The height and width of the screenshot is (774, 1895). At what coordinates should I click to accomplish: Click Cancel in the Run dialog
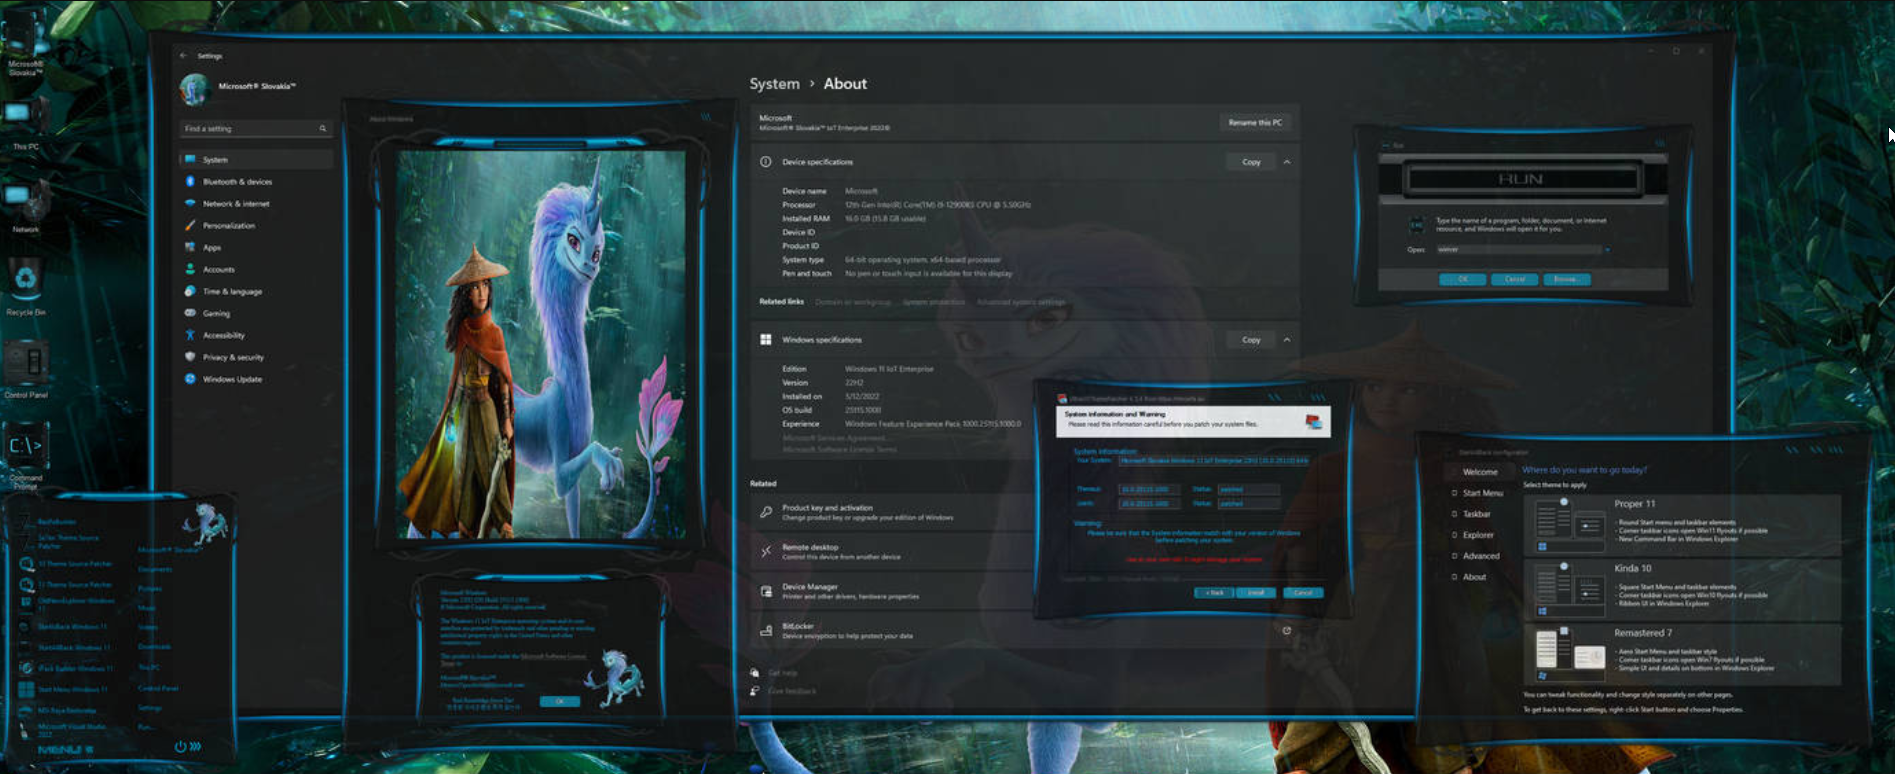click(x=1515, y=279)
